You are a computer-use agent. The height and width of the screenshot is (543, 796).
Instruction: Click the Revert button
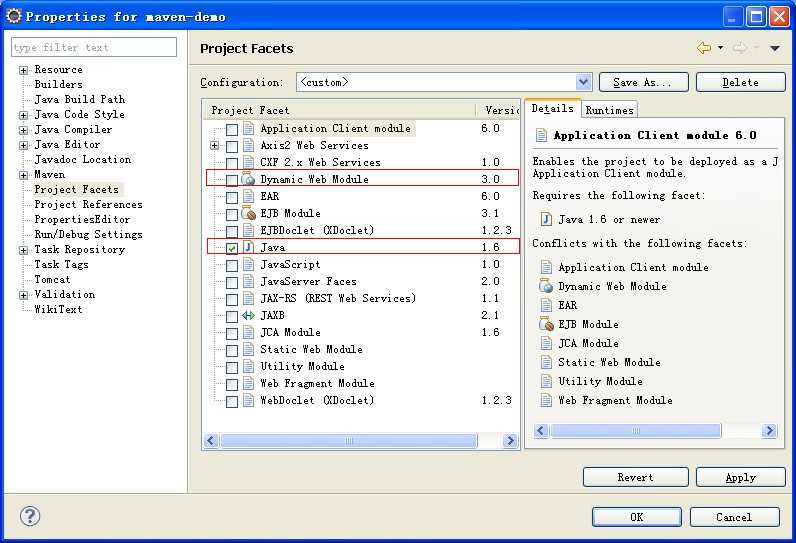click(x=636, y=477)
